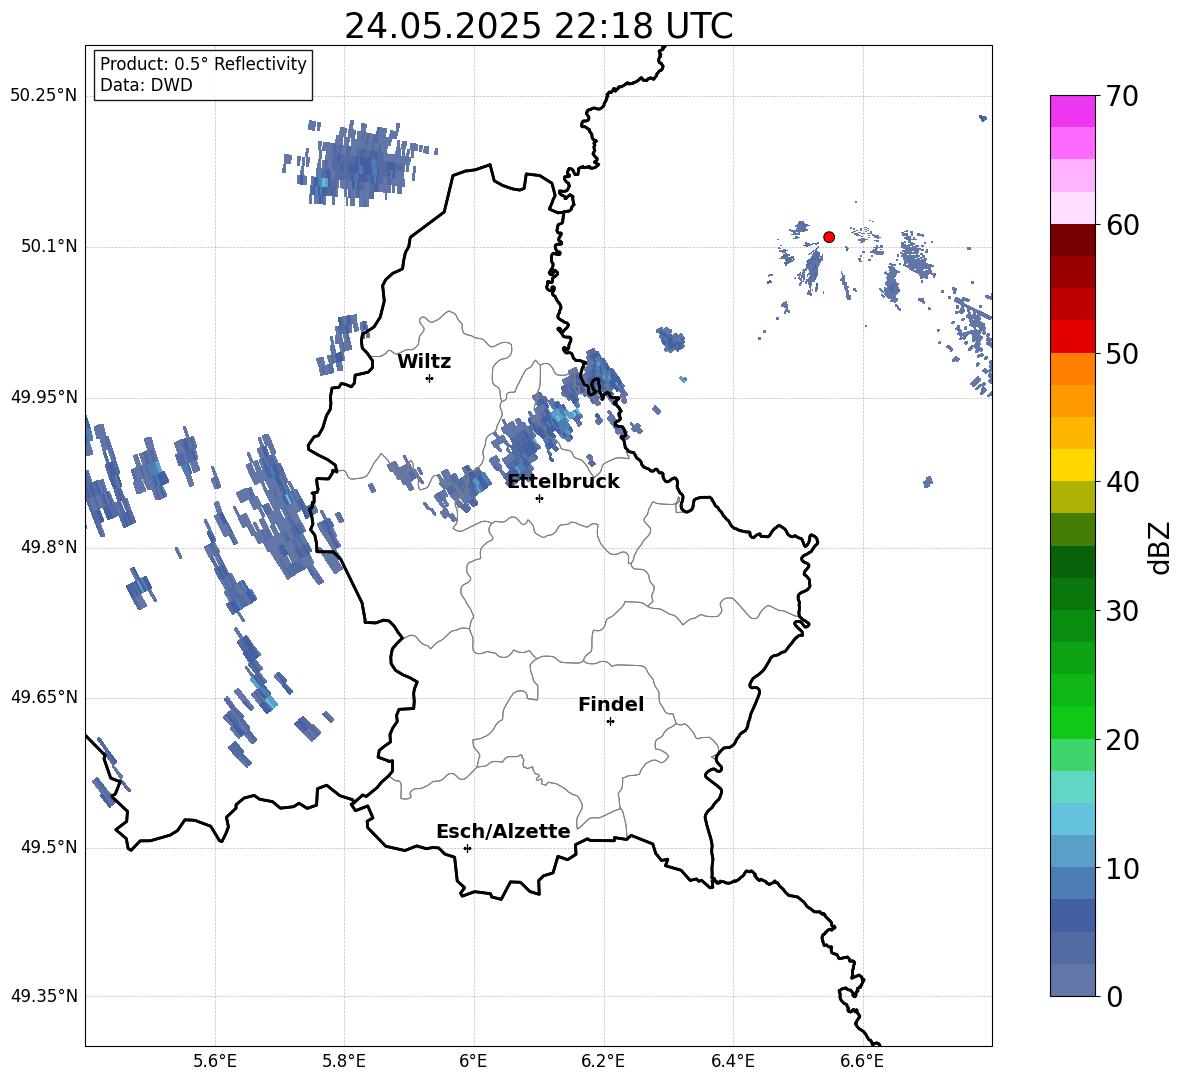This screenshot has height=1081, width=1184.
Task: Click the red station marker dot
Action: tap(829, 237)
